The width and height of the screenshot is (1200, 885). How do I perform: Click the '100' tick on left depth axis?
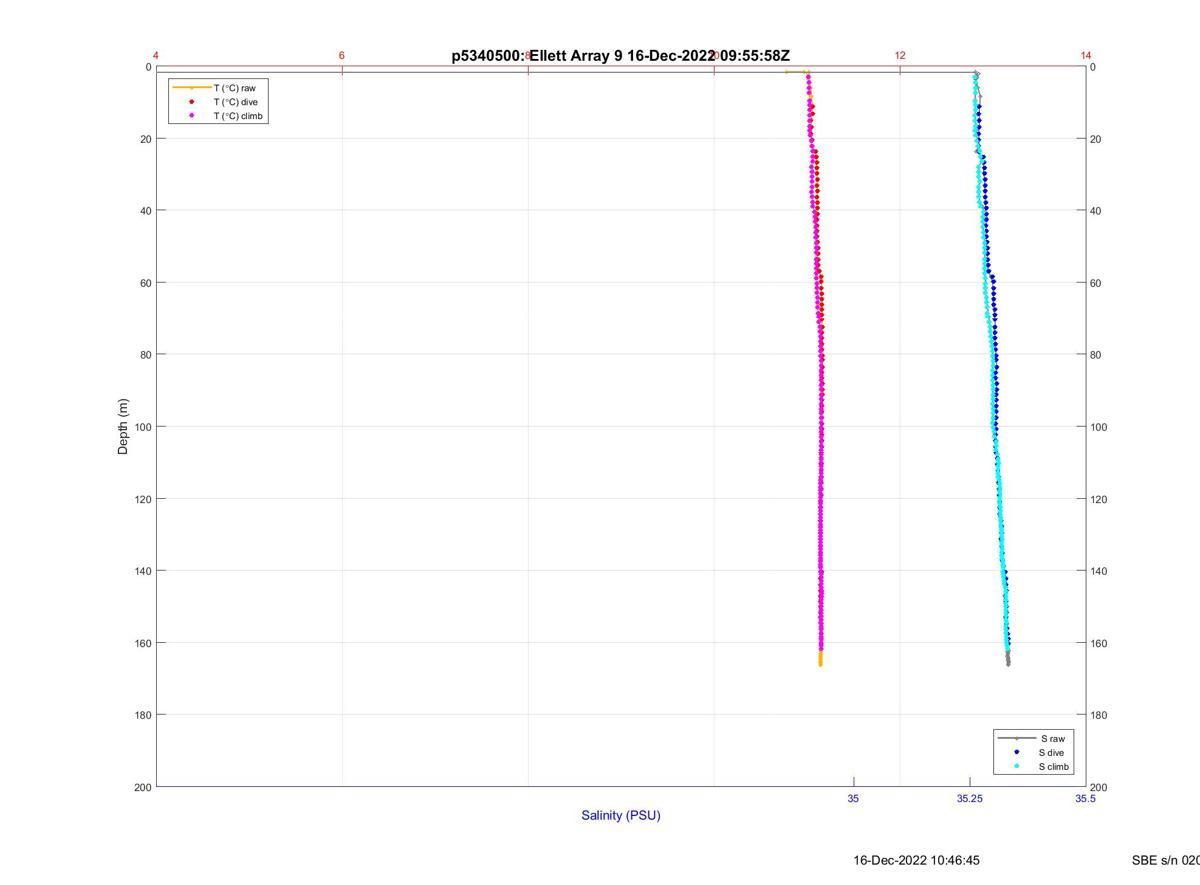(x=142, y=427)
